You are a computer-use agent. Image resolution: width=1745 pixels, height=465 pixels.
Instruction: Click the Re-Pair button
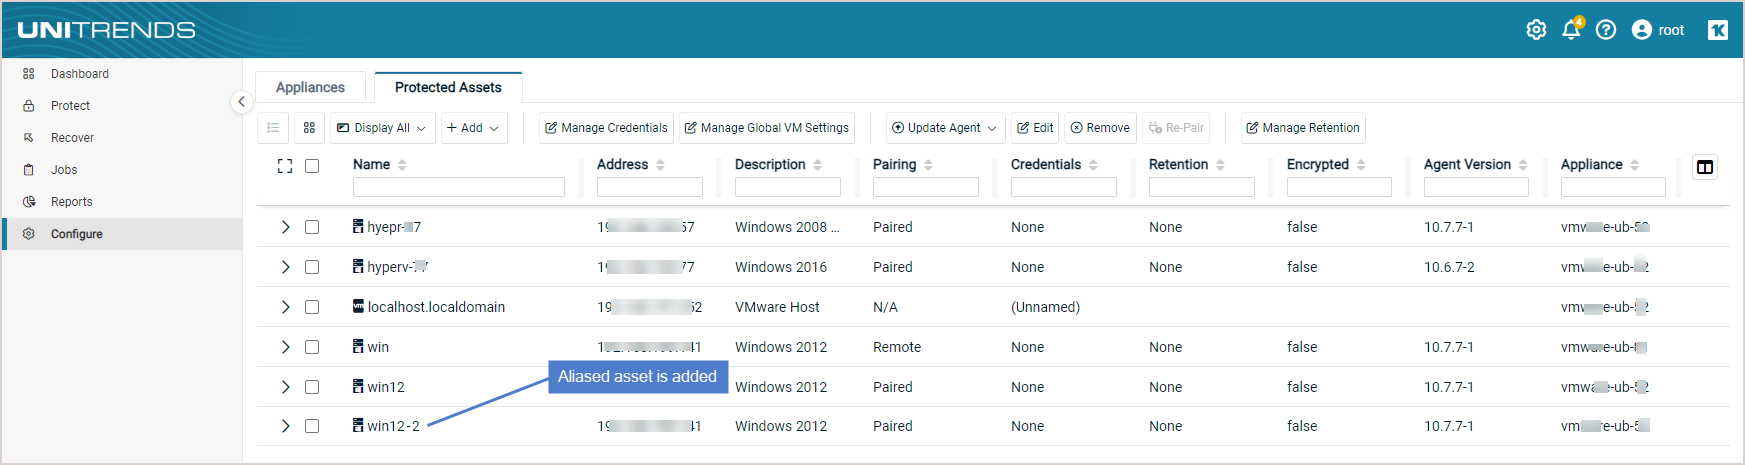pyautogui.click(x=1176, y=128)
